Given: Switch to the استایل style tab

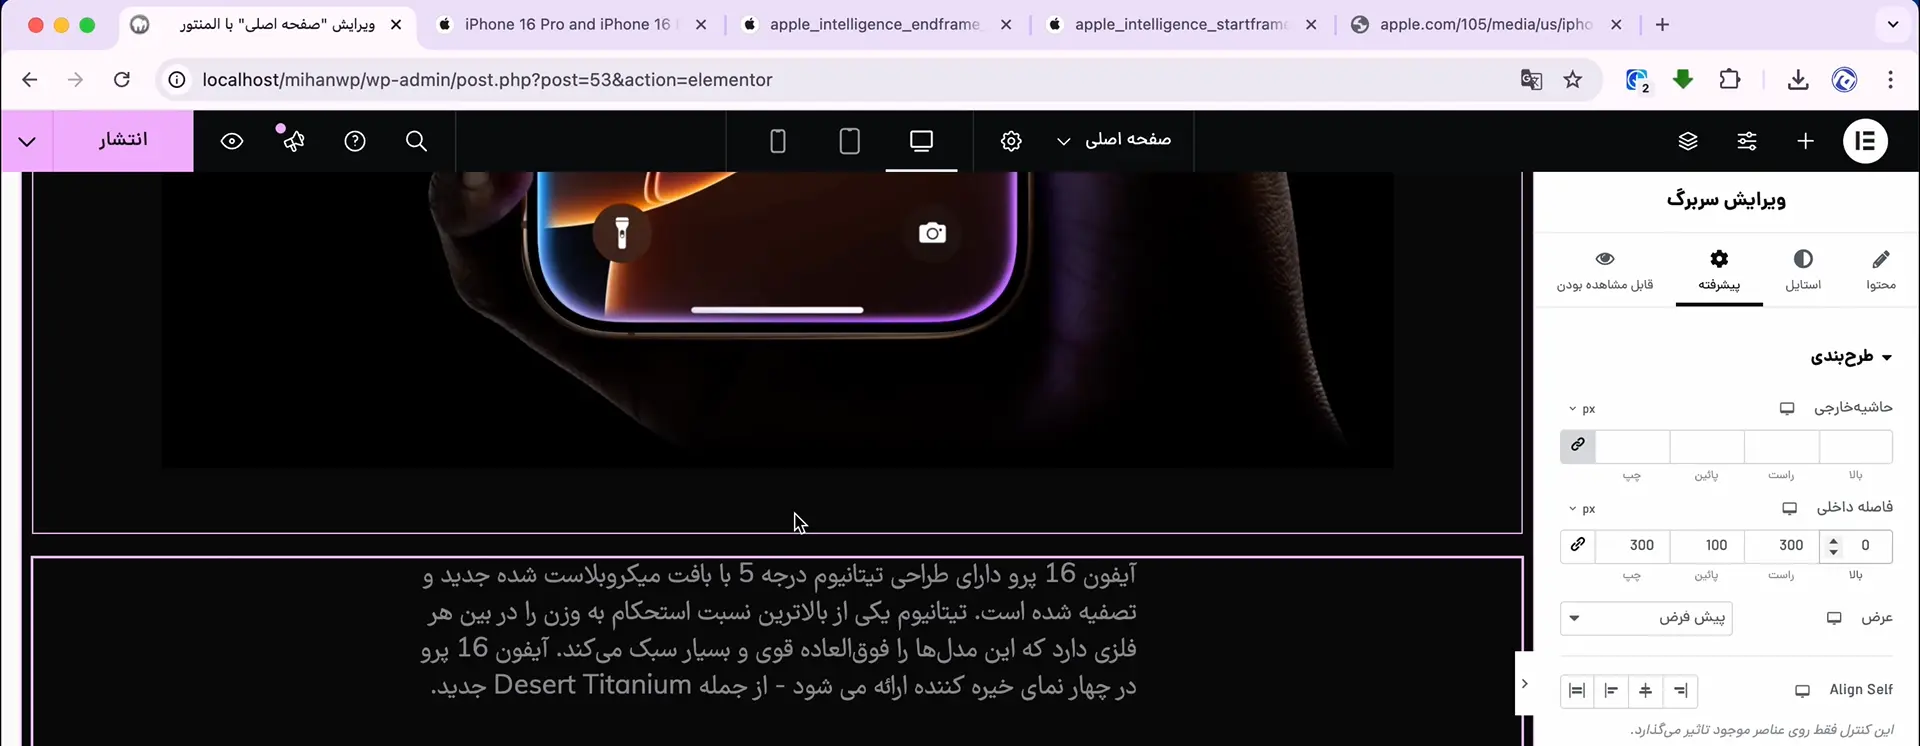Looking at the screenshot, I should pyautogui.click(x=1803, y=270).
